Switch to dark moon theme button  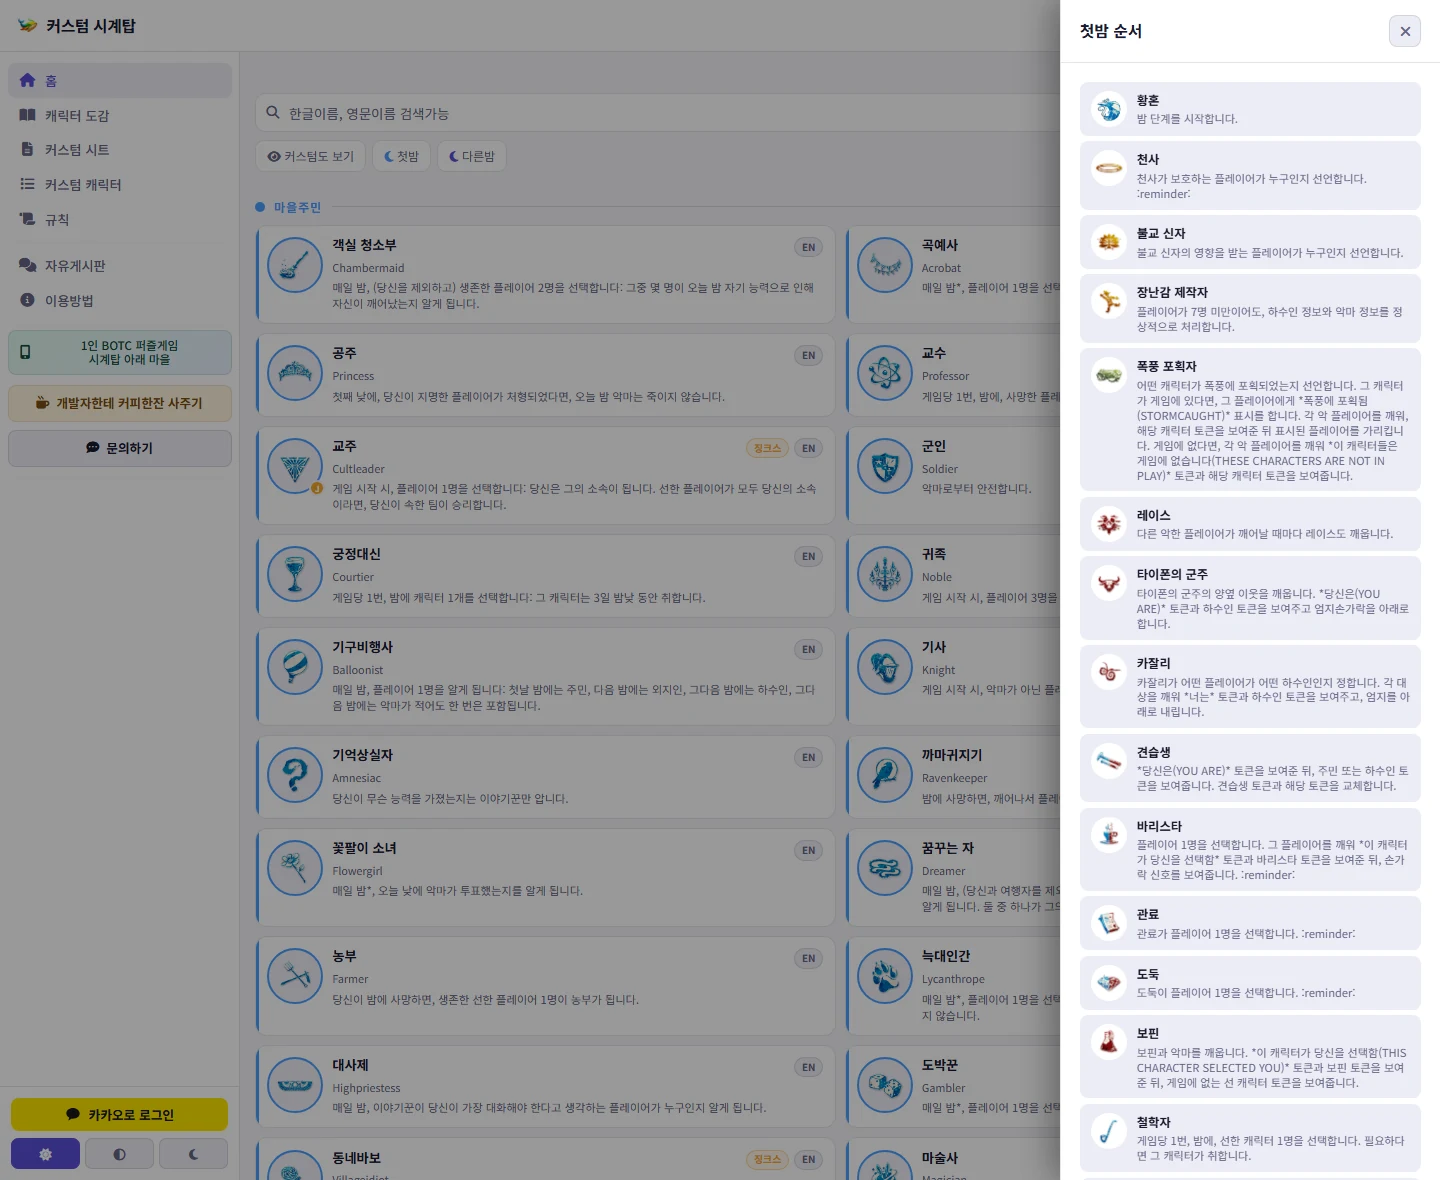(x=194, y=1154)
